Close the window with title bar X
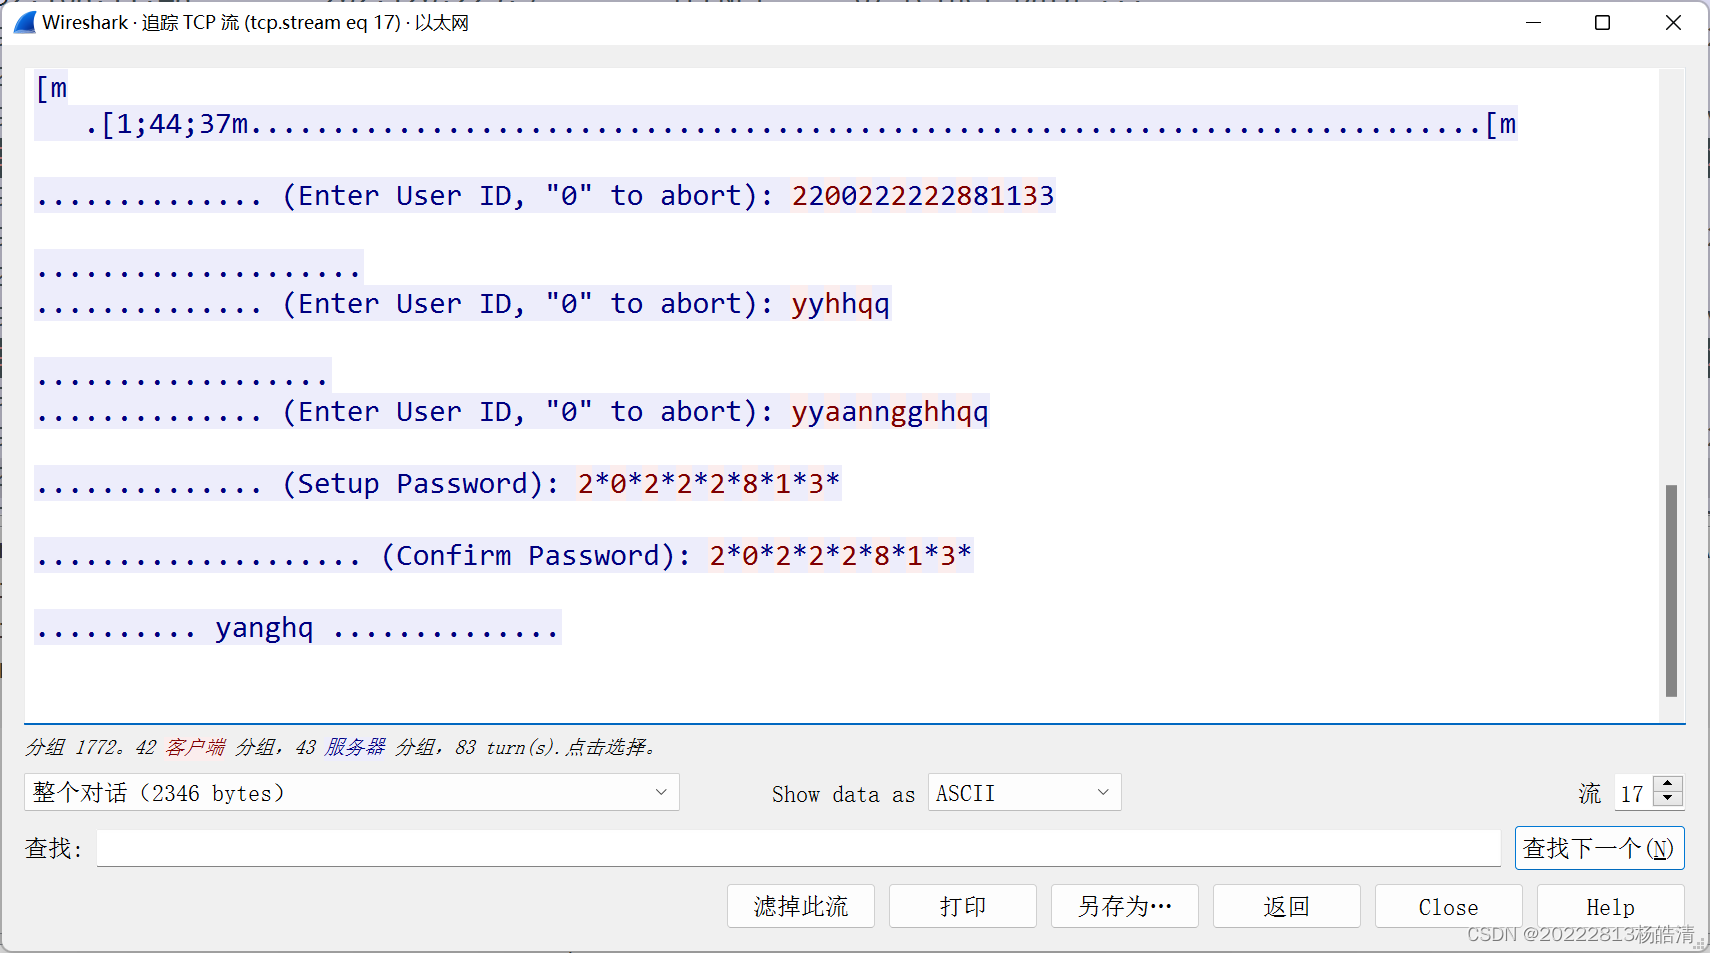 click(1673, 22)
